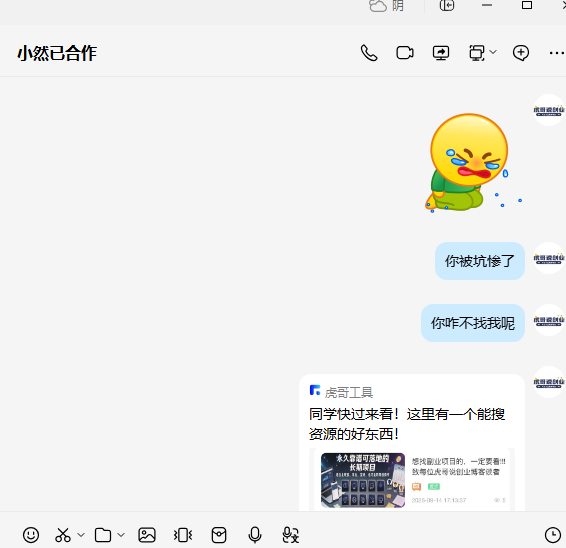
Task: Record a voice message with the microphone
Action: (x=255, y=535)
